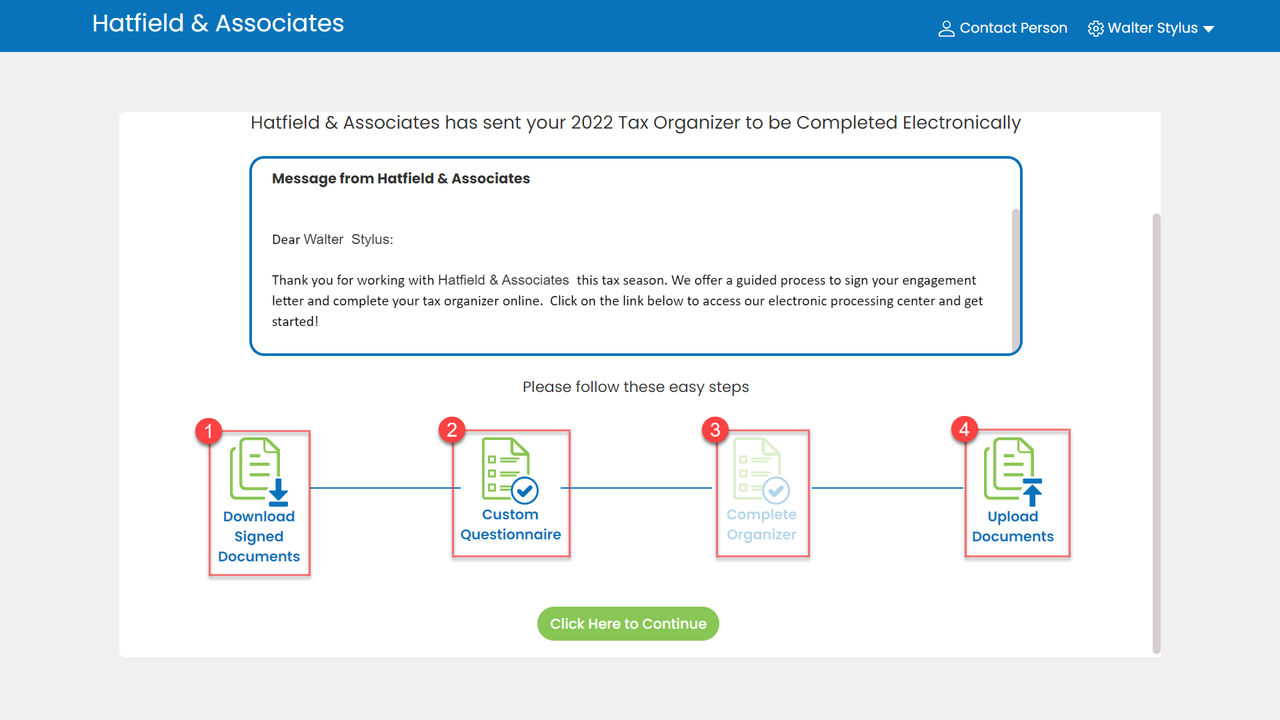This screenshot has width=1280, height=720.
Task: Open the Walter Stylus account menu
Action: [1151, 28]
